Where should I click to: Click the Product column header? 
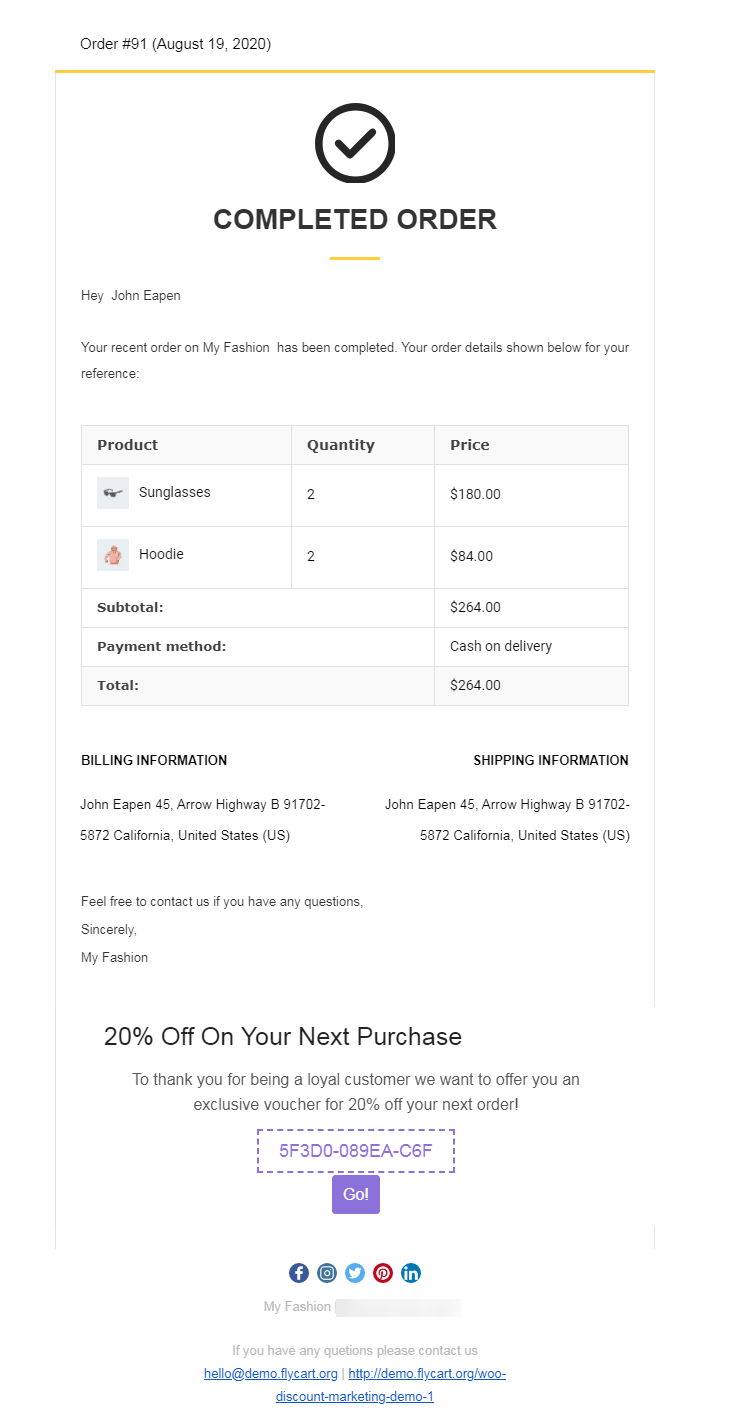click(x=128, y=445)
